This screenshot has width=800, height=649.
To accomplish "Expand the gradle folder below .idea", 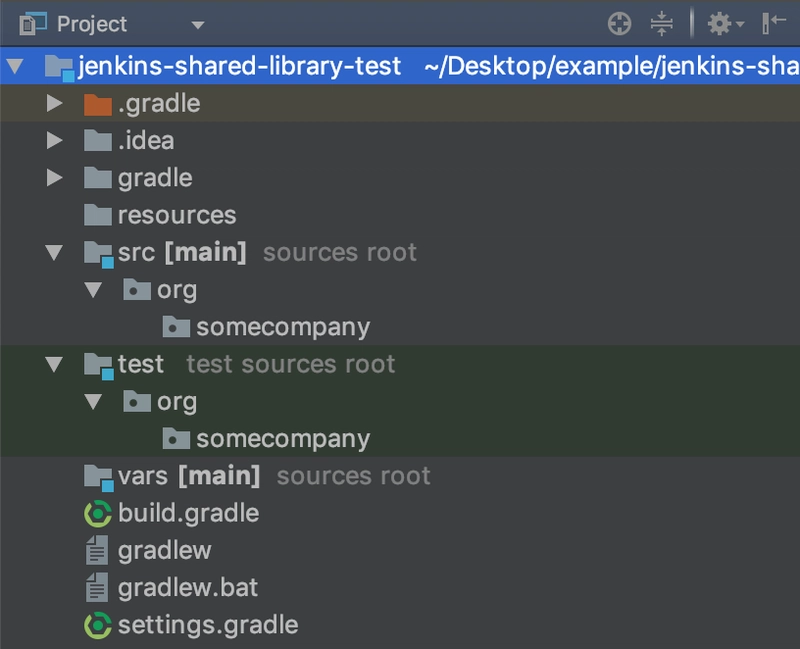I will (x=54, y=178).
